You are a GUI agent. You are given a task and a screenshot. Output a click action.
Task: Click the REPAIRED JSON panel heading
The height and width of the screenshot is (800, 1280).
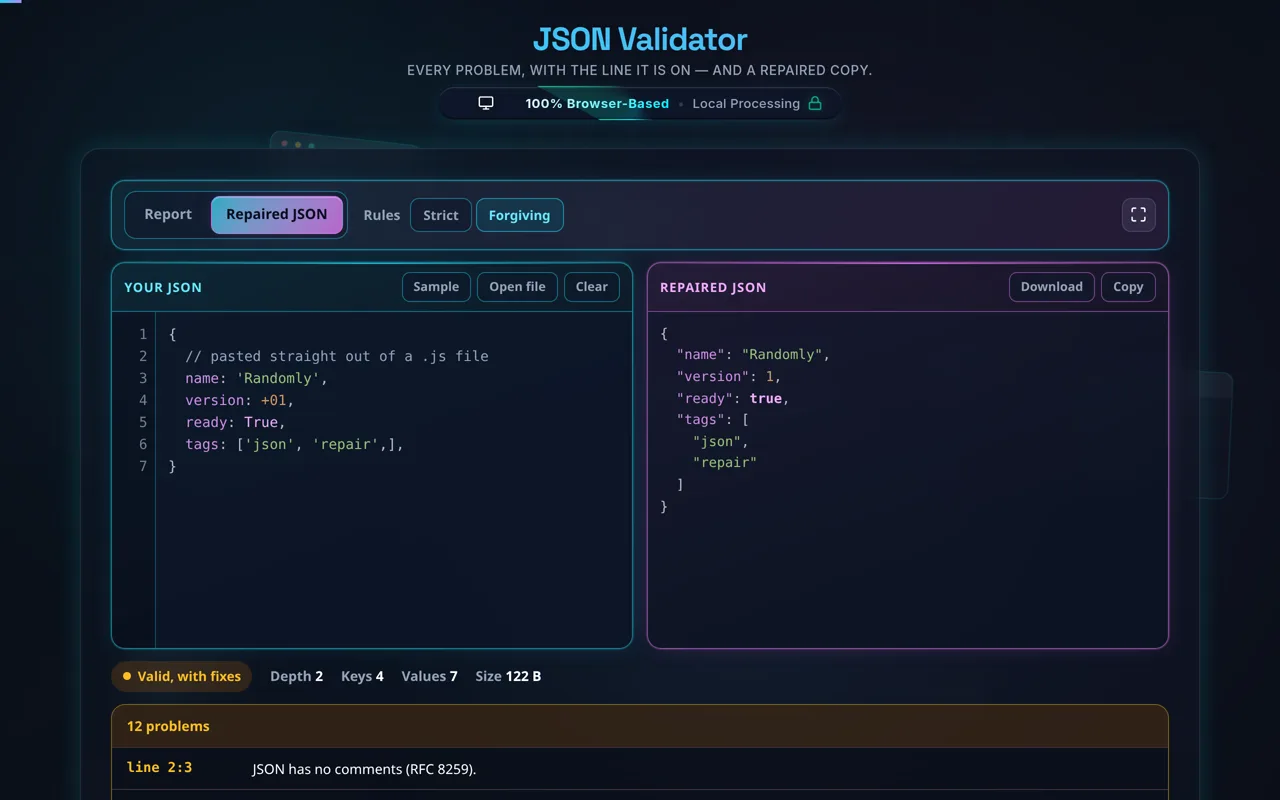[713, 287]
